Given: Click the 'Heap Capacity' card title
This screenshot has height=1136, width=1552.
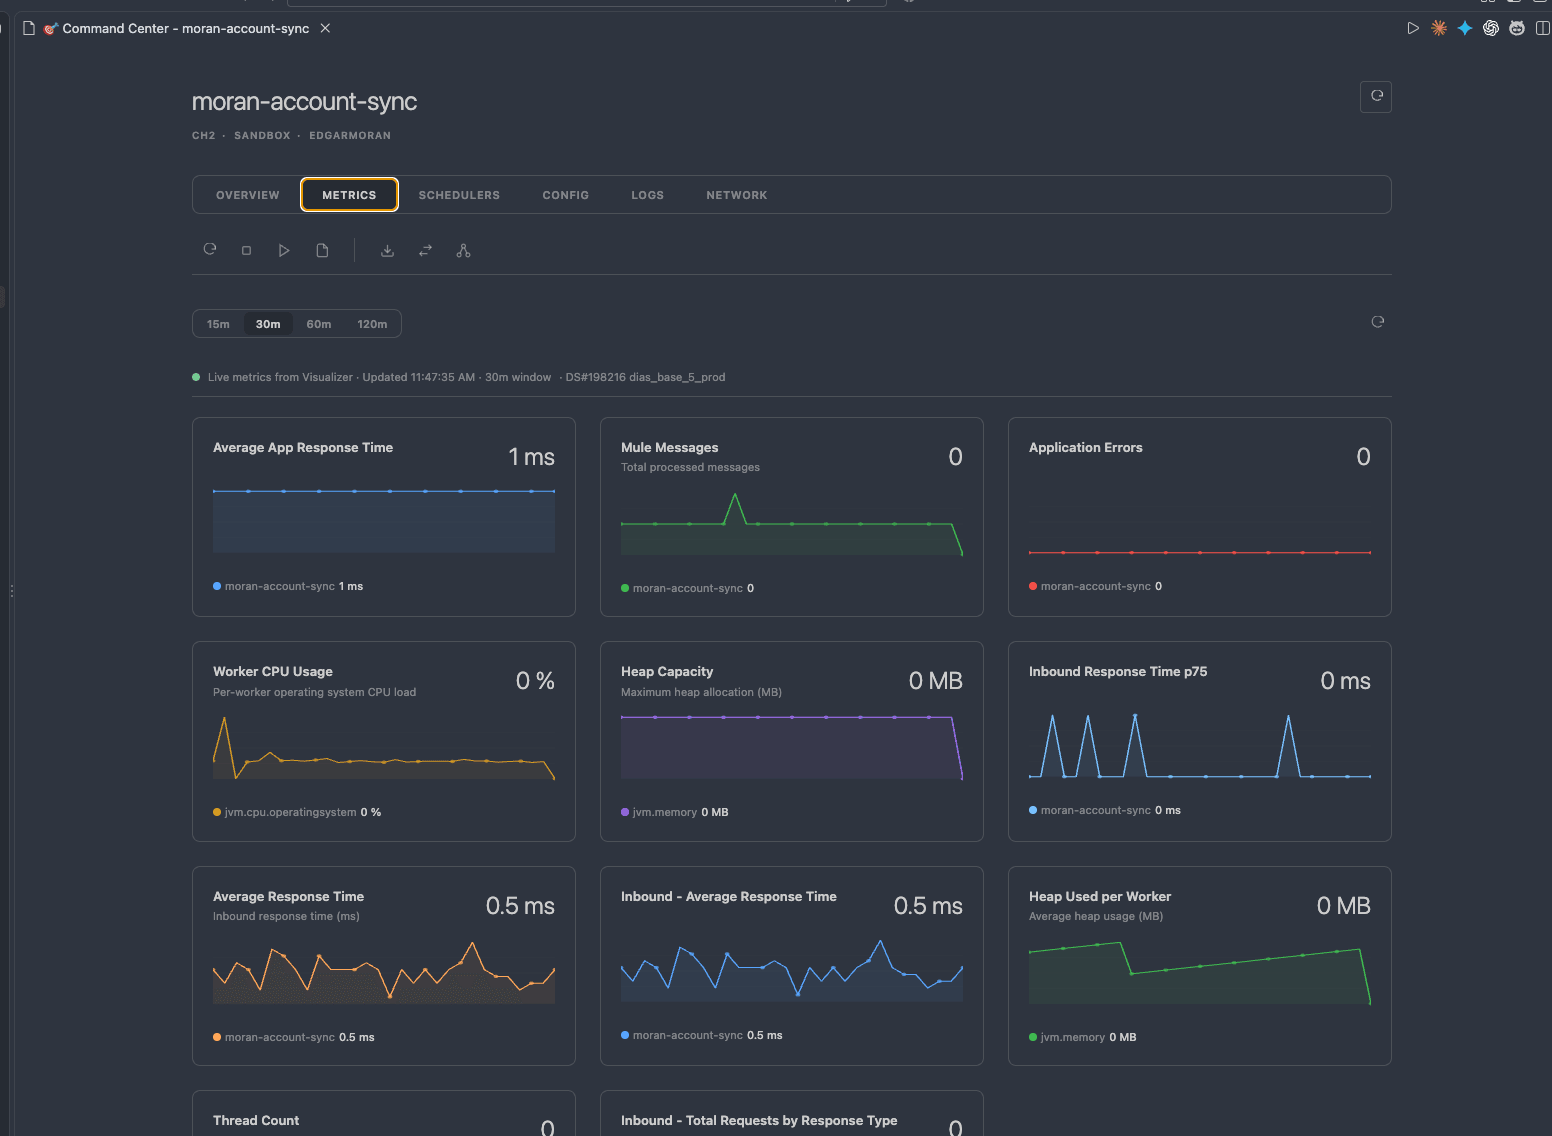Looking at the screenshot, I should (667, 672).
